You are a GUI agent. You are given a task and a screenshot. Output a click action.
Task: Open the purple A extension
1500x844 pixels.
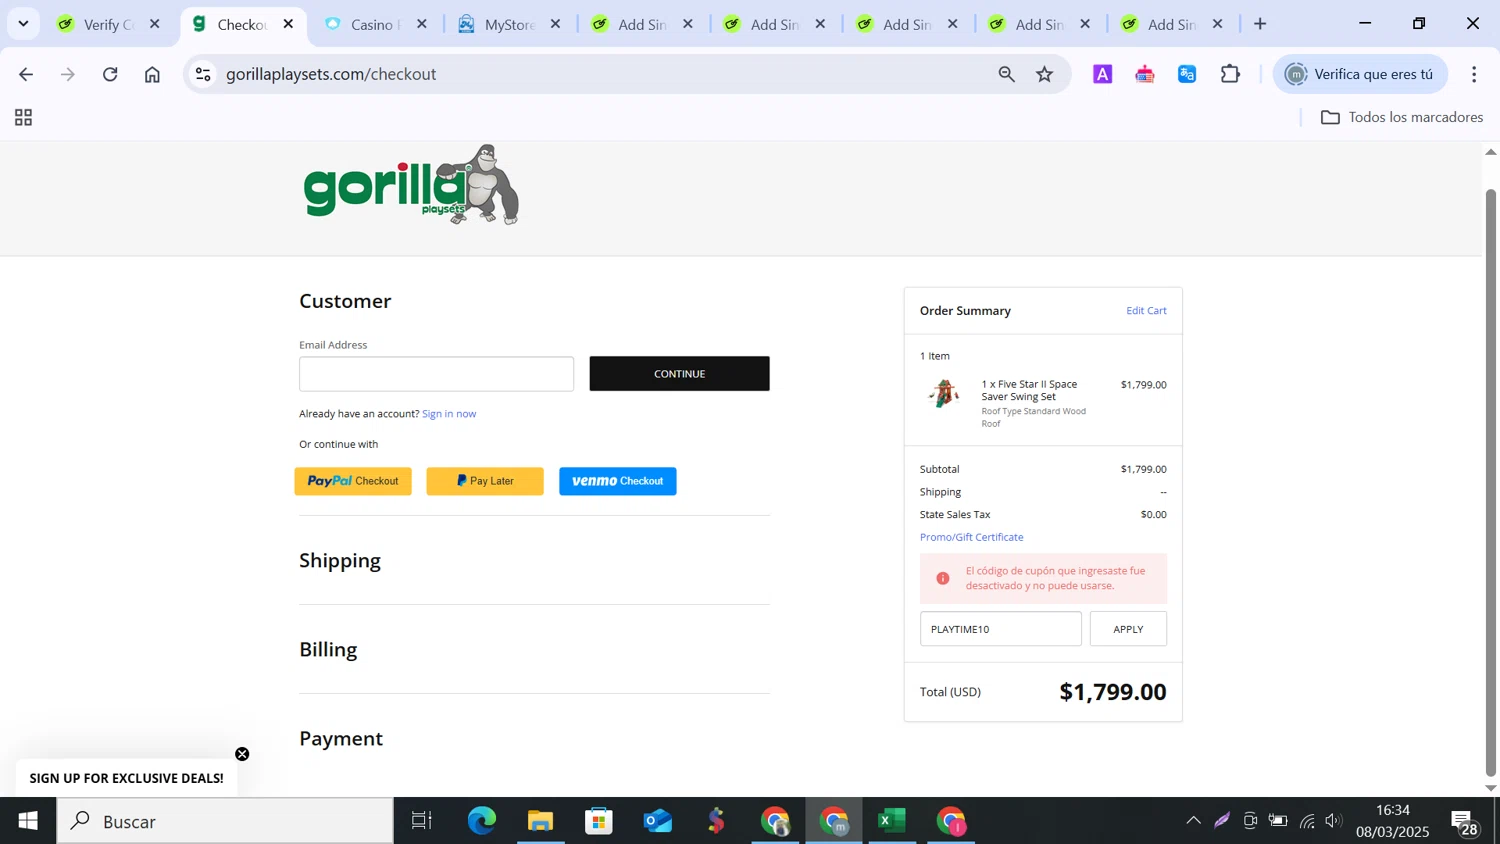coord(1102,74)
